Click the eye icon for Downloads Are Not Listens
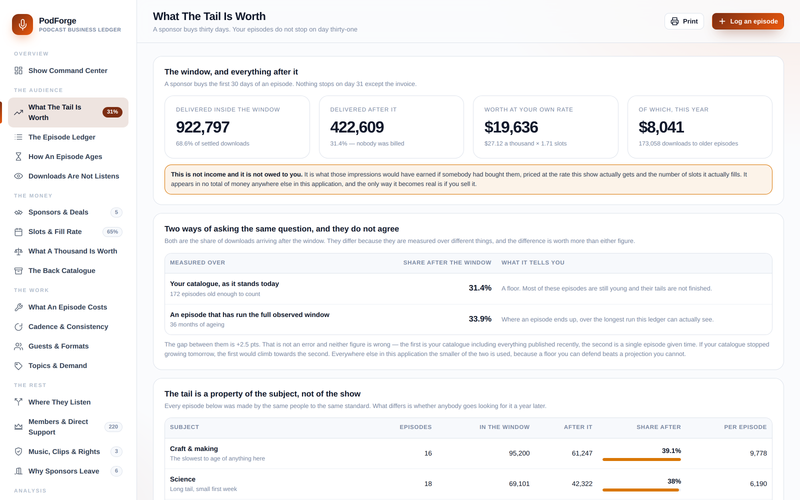The width and height of the screenshot is (800, 500). (x=18, y=176)
